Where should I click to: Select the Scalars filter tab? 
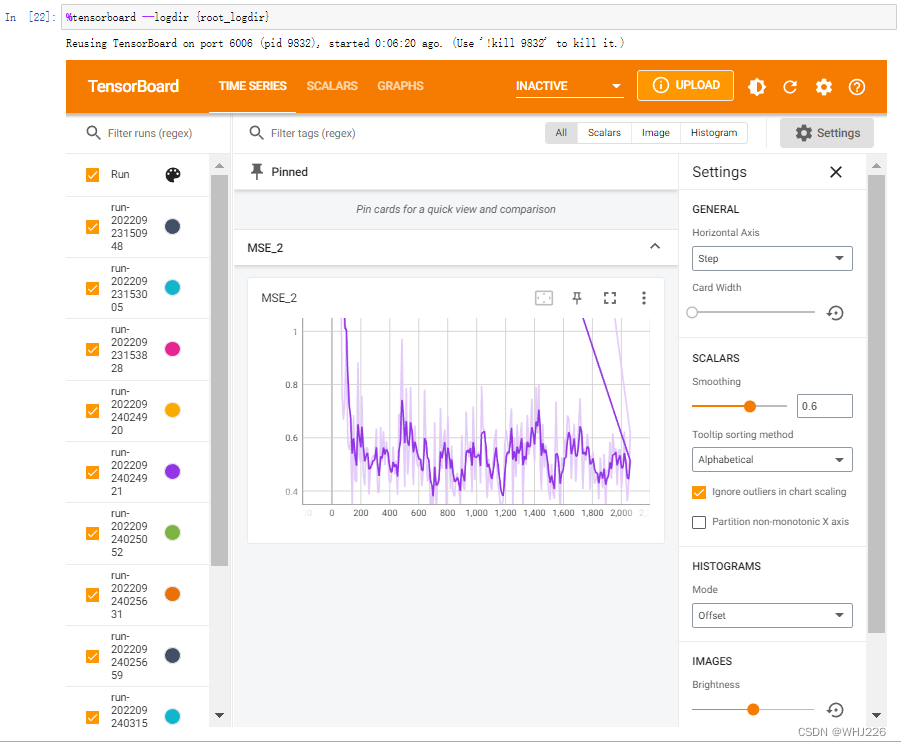[x=604, y=133]
